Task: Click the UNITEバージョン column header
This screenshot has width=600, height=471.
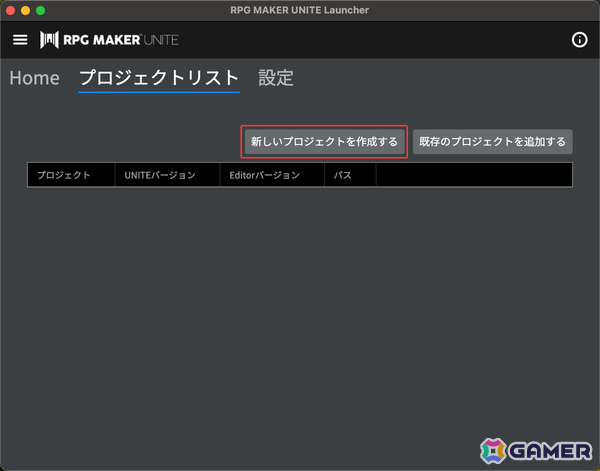Action: (x=168, y=175)
